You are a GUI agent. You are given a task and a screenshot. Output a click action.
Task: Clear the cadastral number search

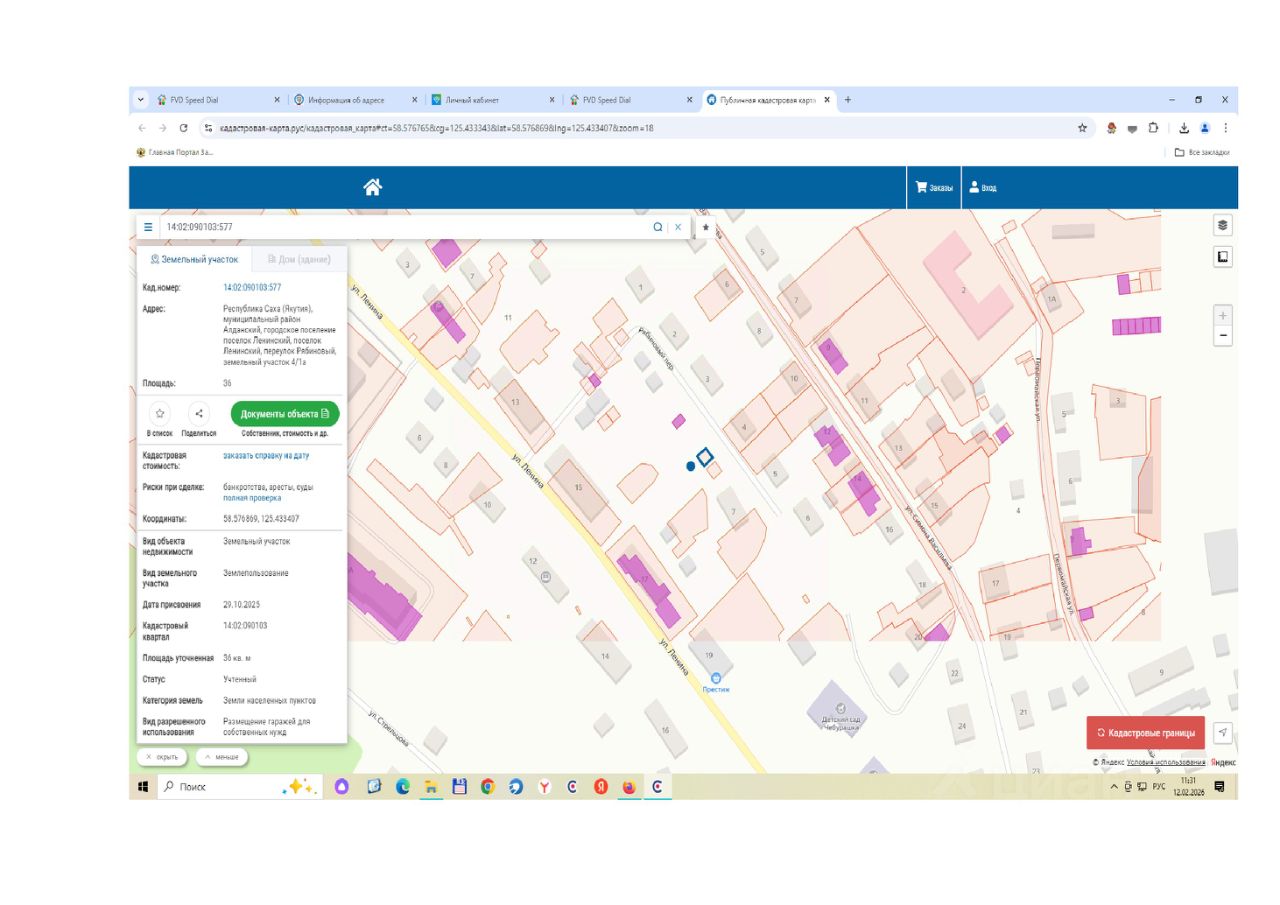pos(678,227)
